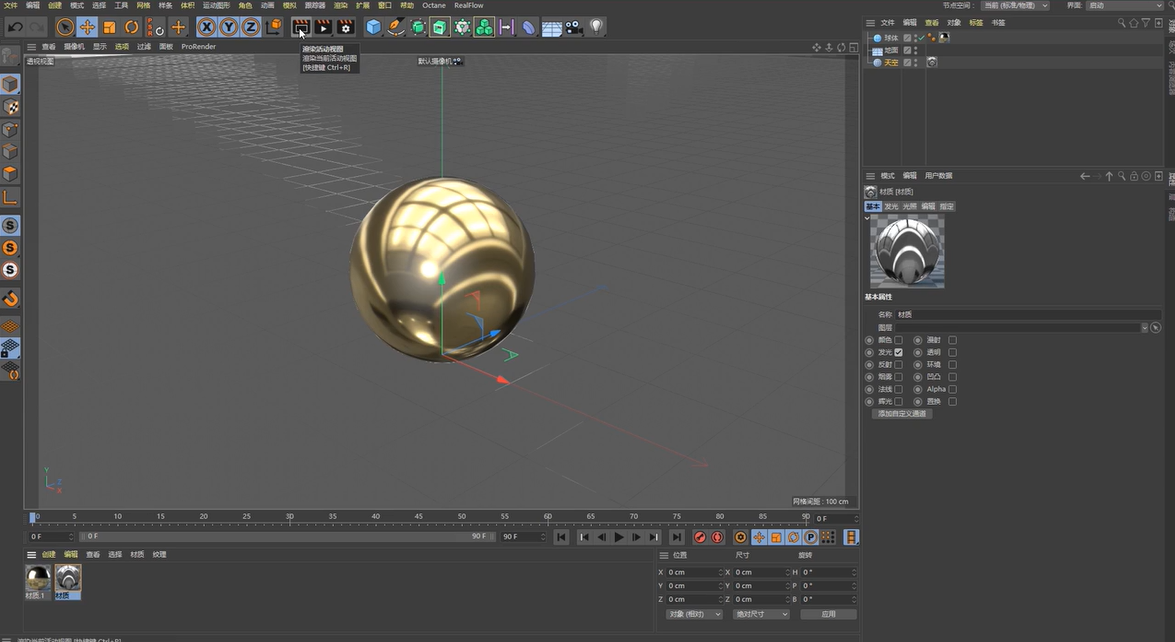This screenshot has width=1175, height=642.
Task: Open the 图层 layer dropdown arrow
Action: click(x=1144, y=327)
